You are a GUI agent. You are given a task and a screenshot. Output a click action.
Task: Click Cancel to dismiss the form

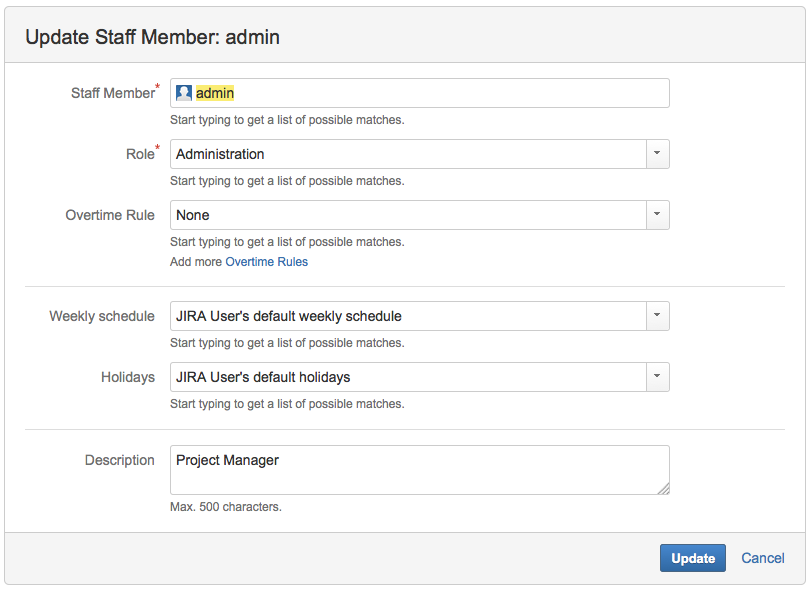coord(762,558)
